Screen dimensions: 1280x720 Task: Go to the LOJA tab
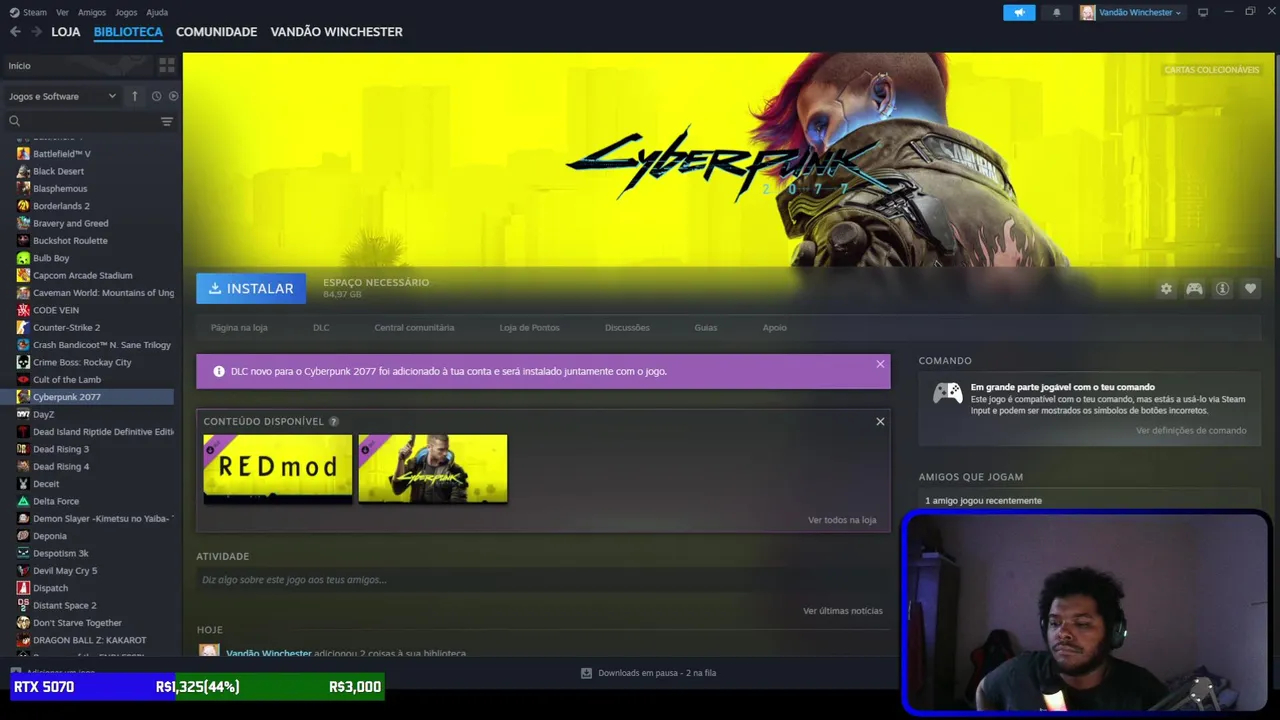click(x=66, y=32)
